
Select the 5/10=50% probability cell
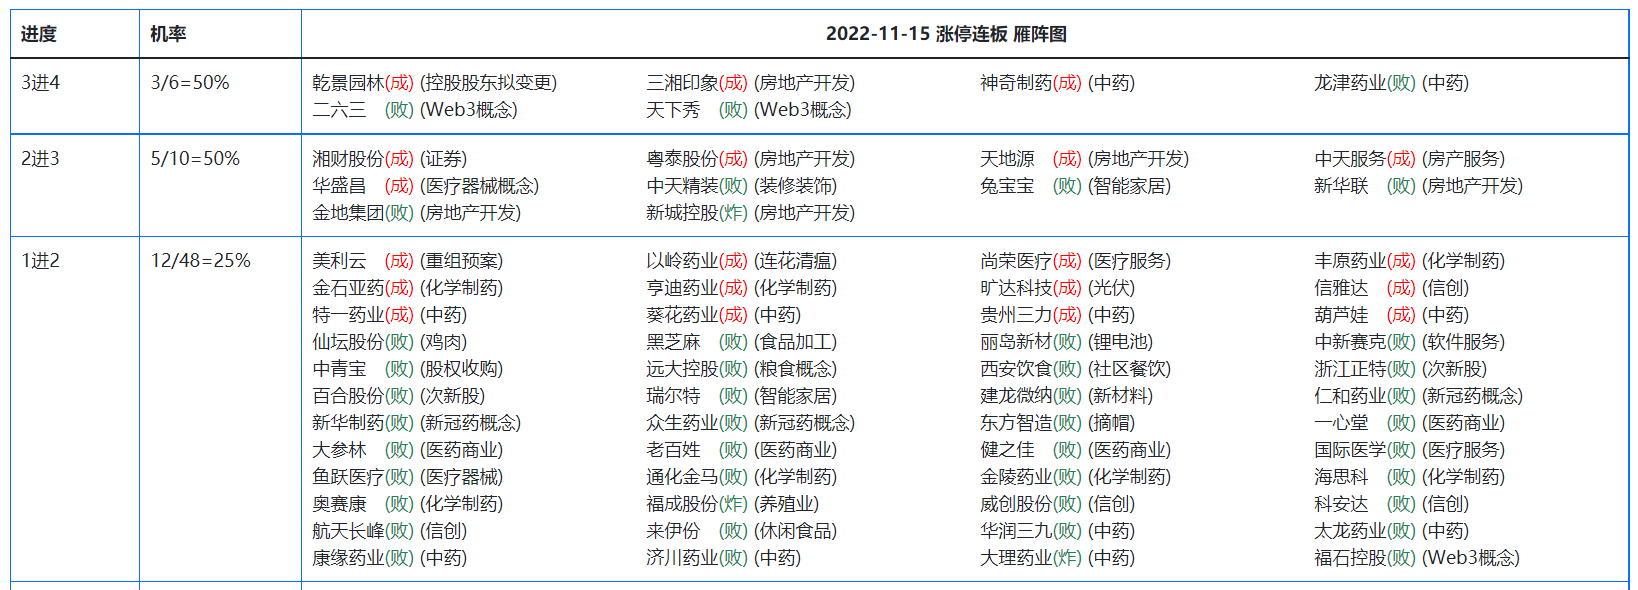[x=195, y=159]
